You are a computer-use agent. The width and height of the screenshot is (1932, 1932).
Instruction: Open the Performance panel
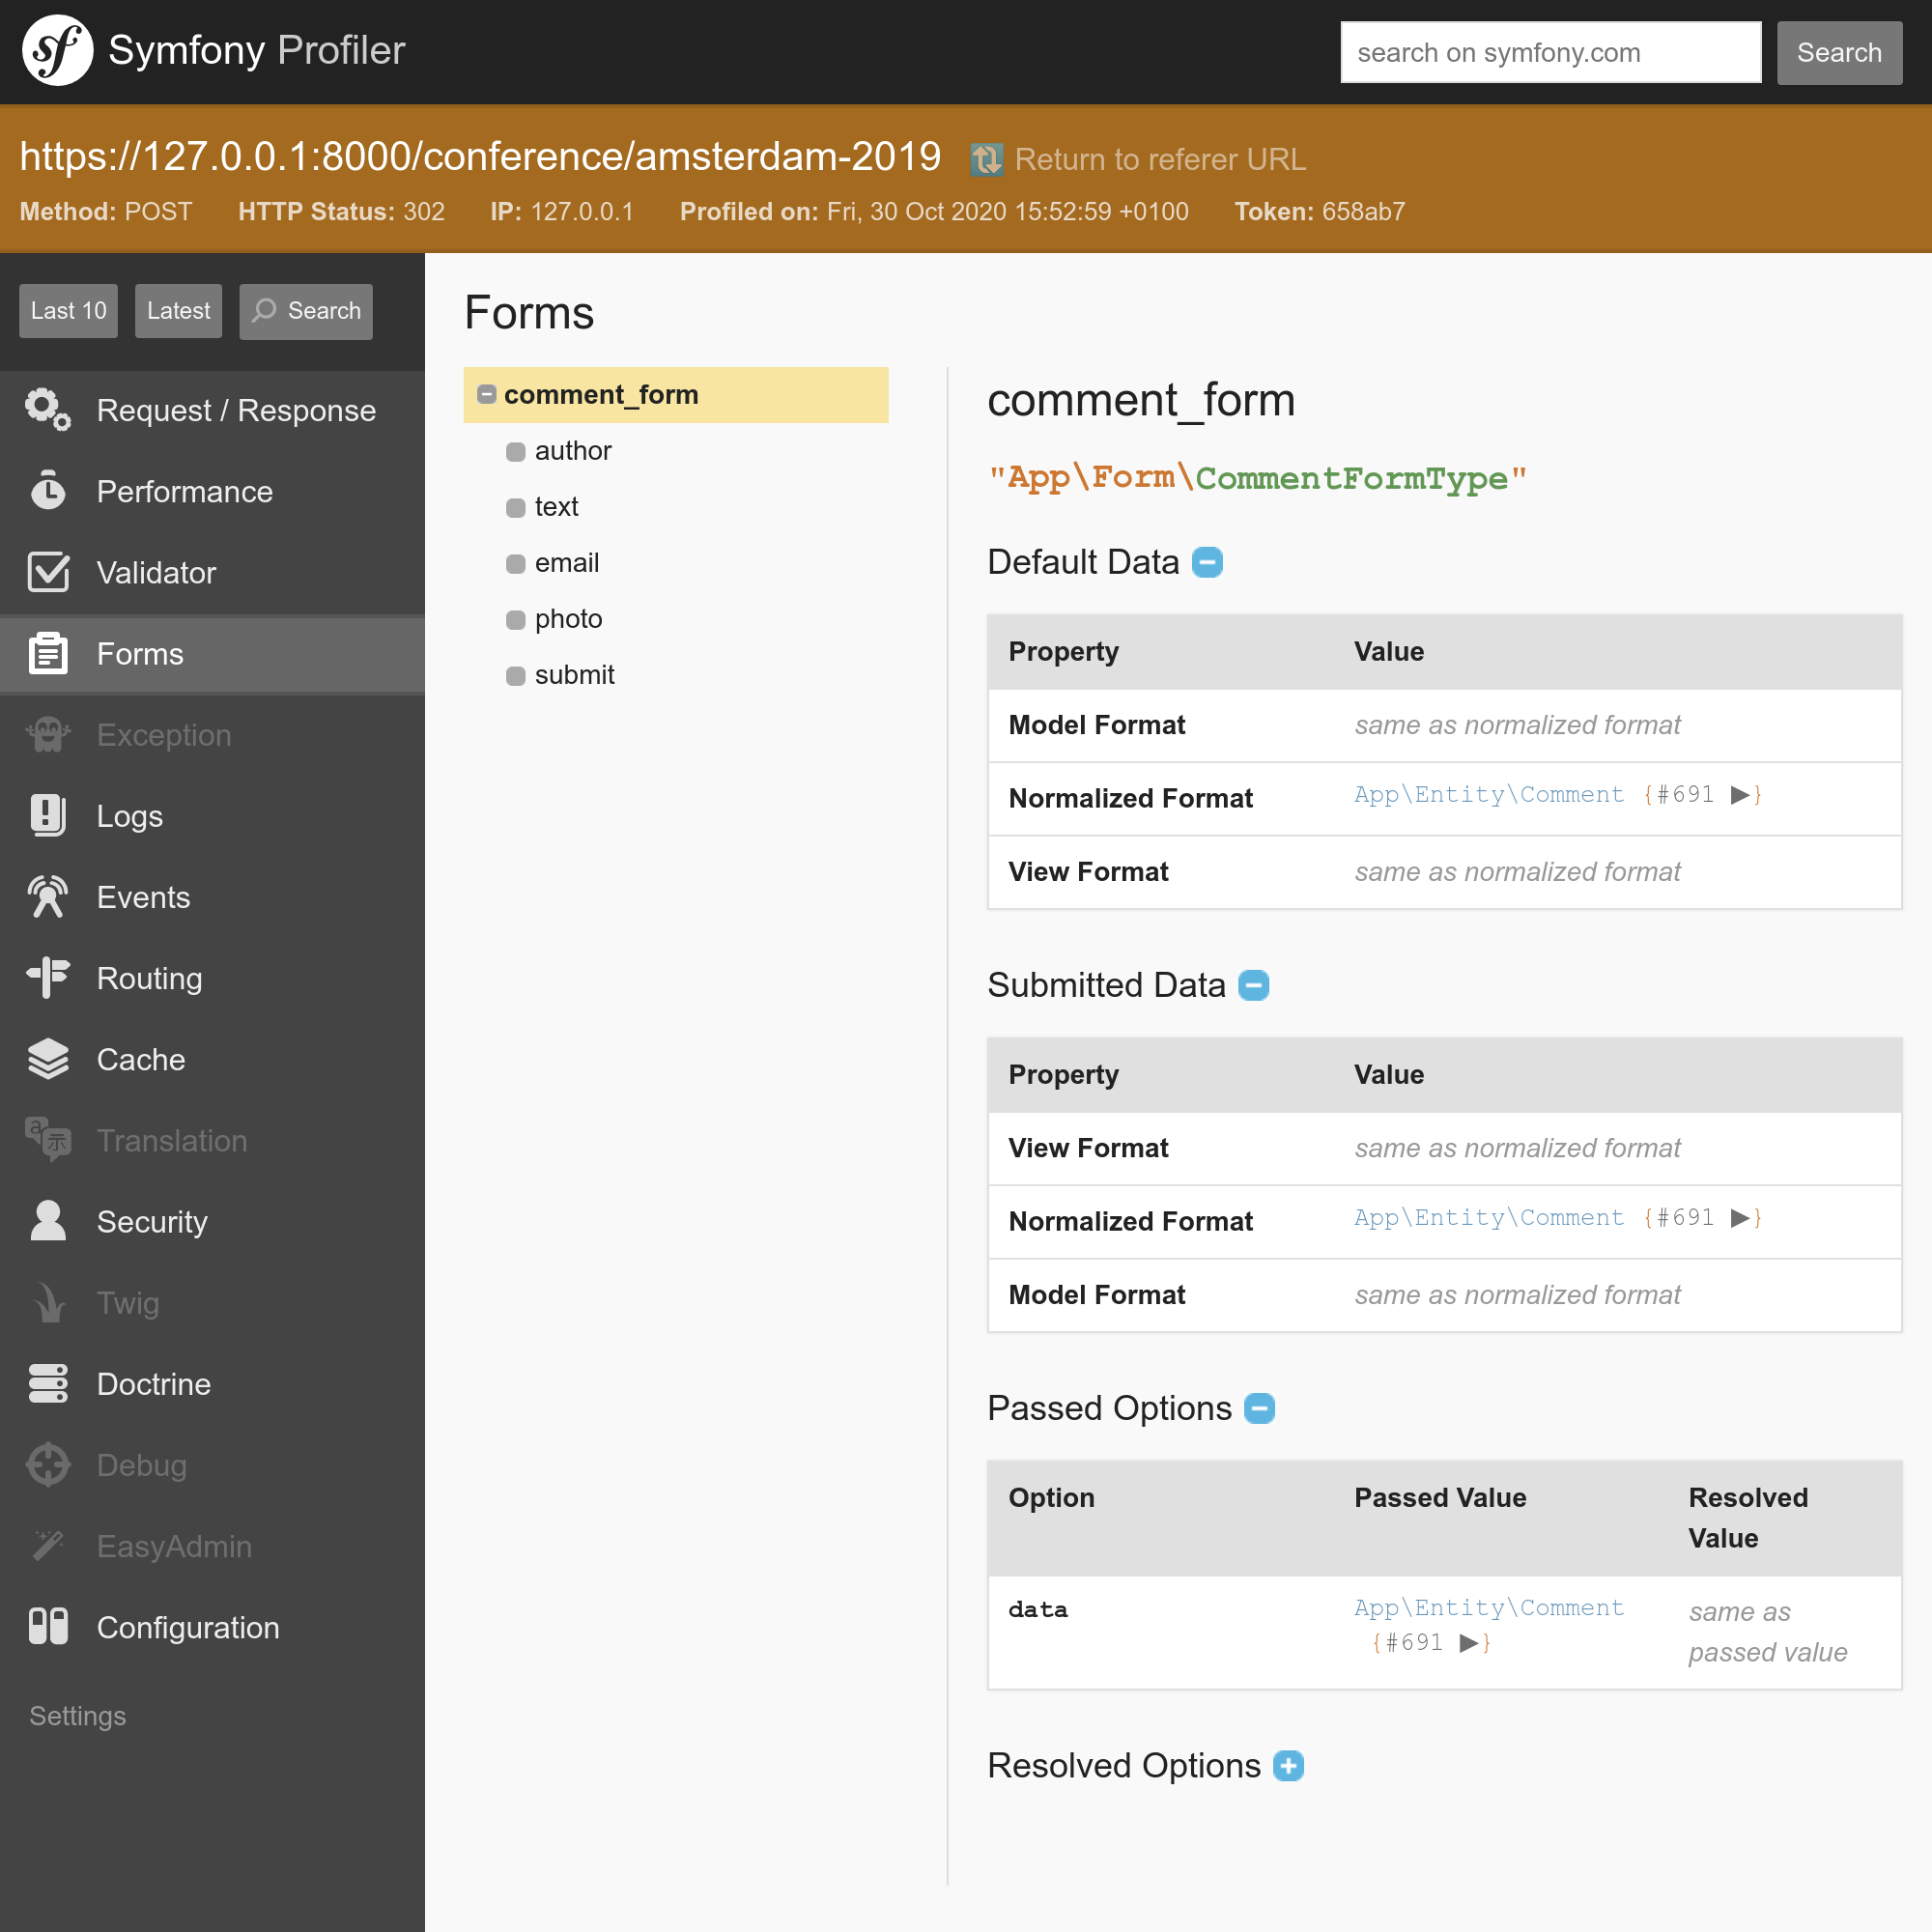(212, 491)
